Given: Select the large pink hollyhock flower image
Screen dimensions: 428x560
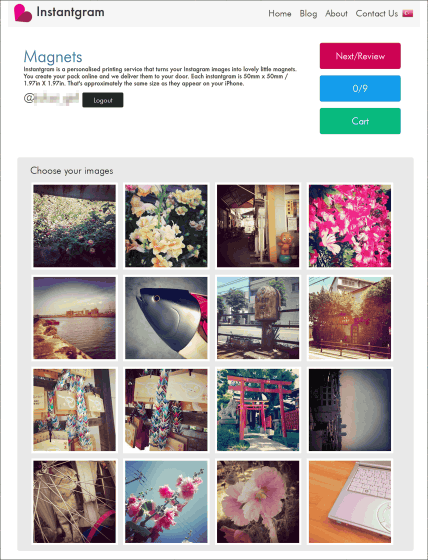Looking at the screenshot, I should coord(258,502).
